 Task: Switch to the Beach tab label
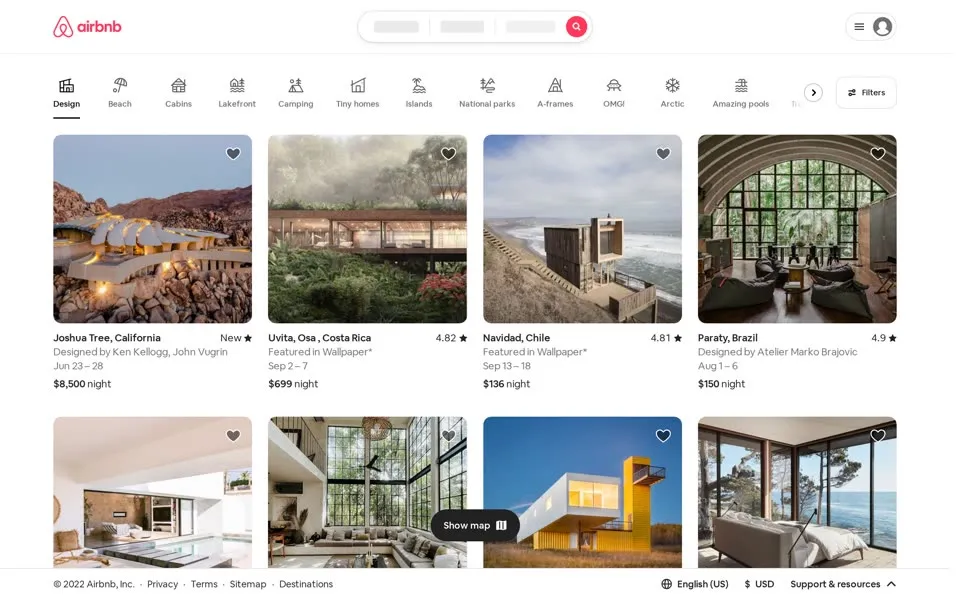120,104
